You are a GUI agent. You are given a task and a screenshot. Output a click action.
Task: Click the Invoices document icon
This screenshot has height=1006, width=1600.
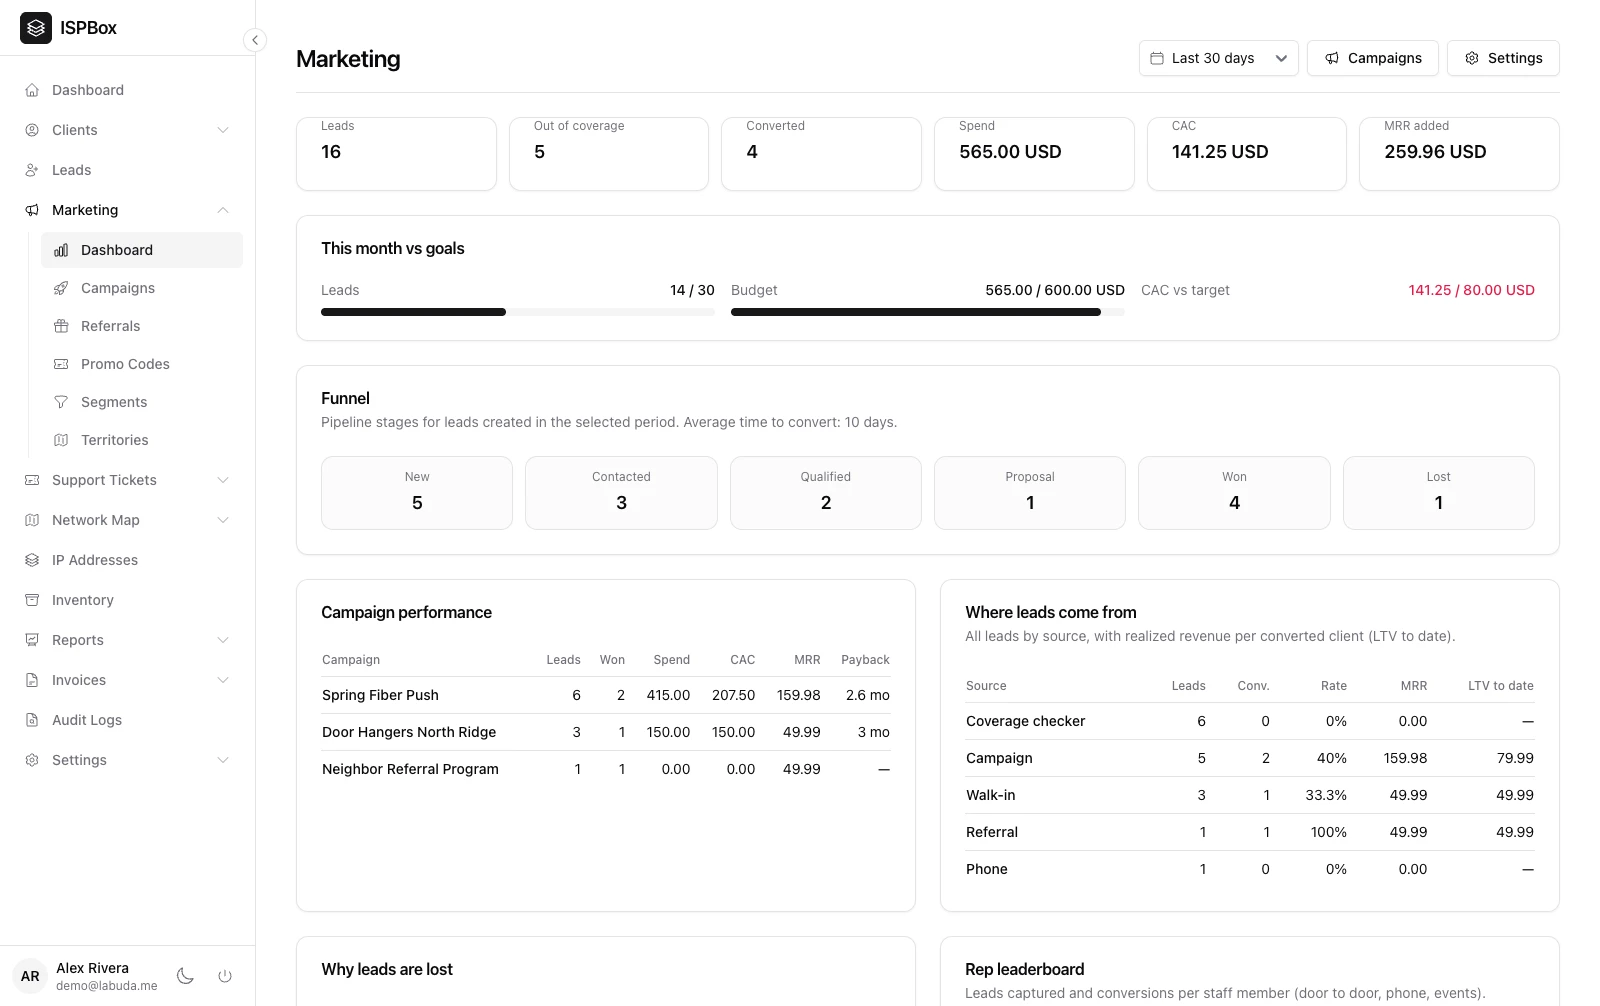click(32, 680)
